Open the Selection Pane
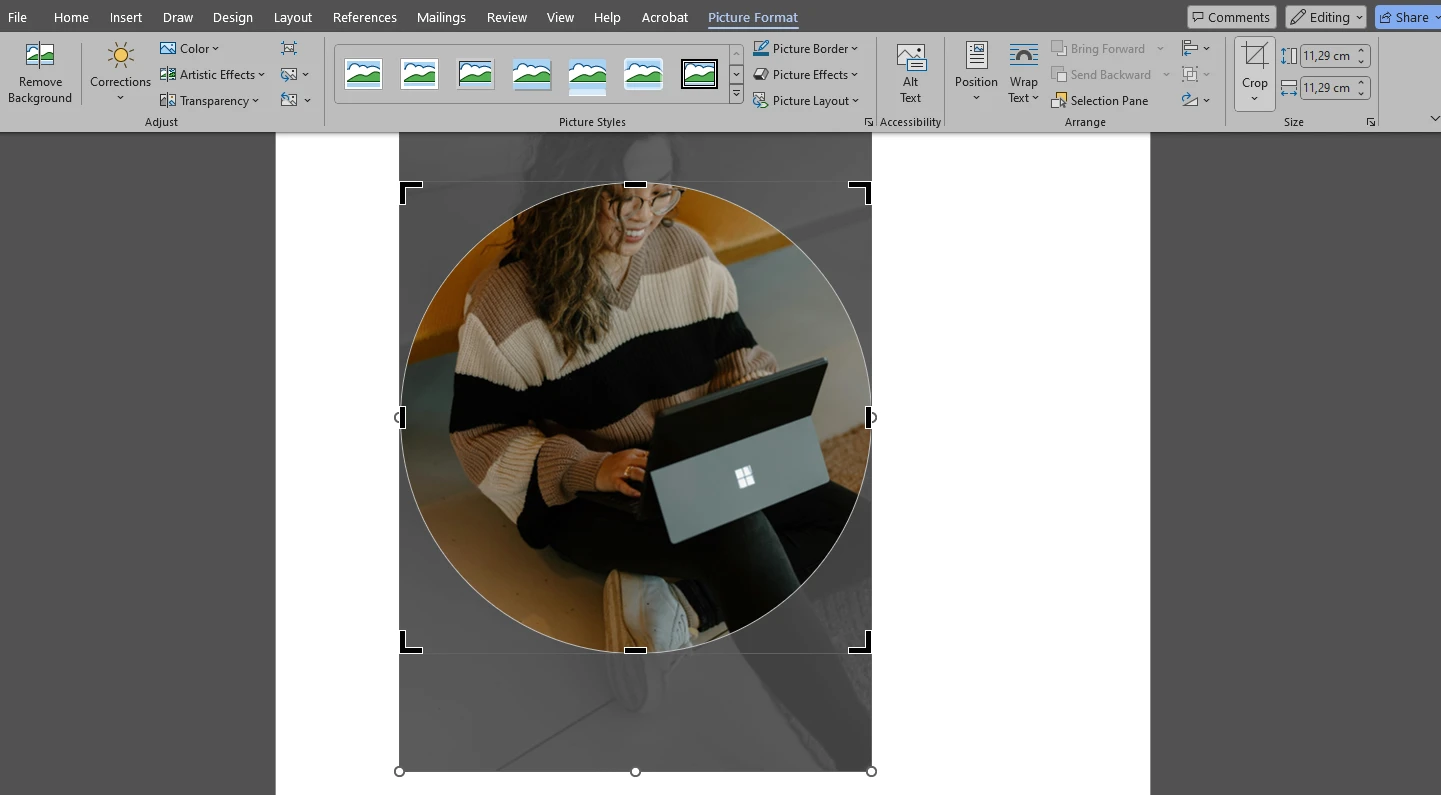Screen dimensions: 1441x795 point(1100,100)
